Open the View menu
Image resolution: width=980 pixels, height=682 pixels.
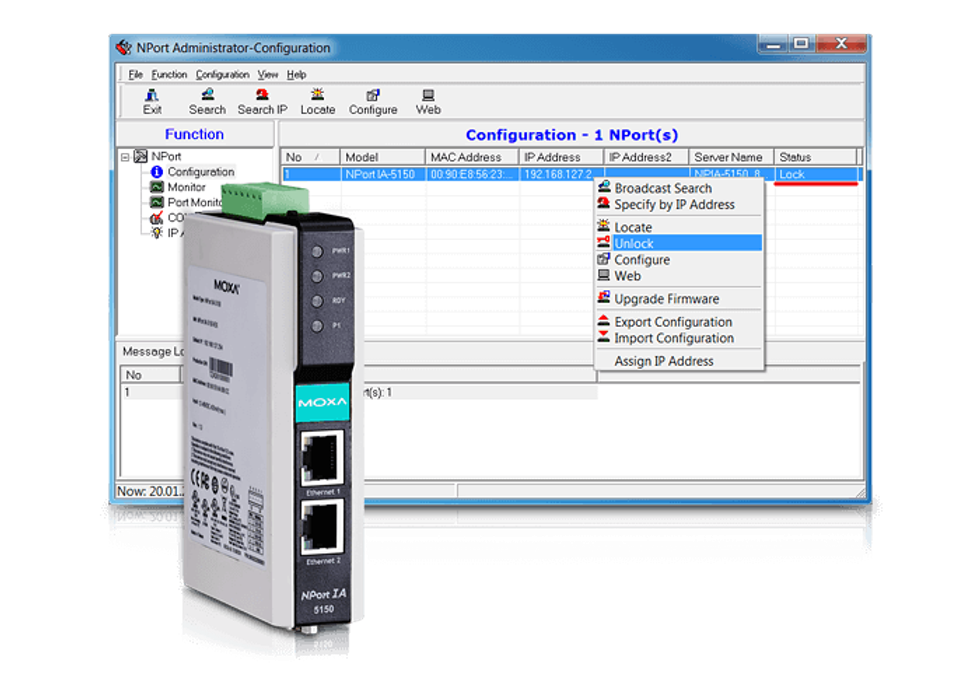point(268,74)
